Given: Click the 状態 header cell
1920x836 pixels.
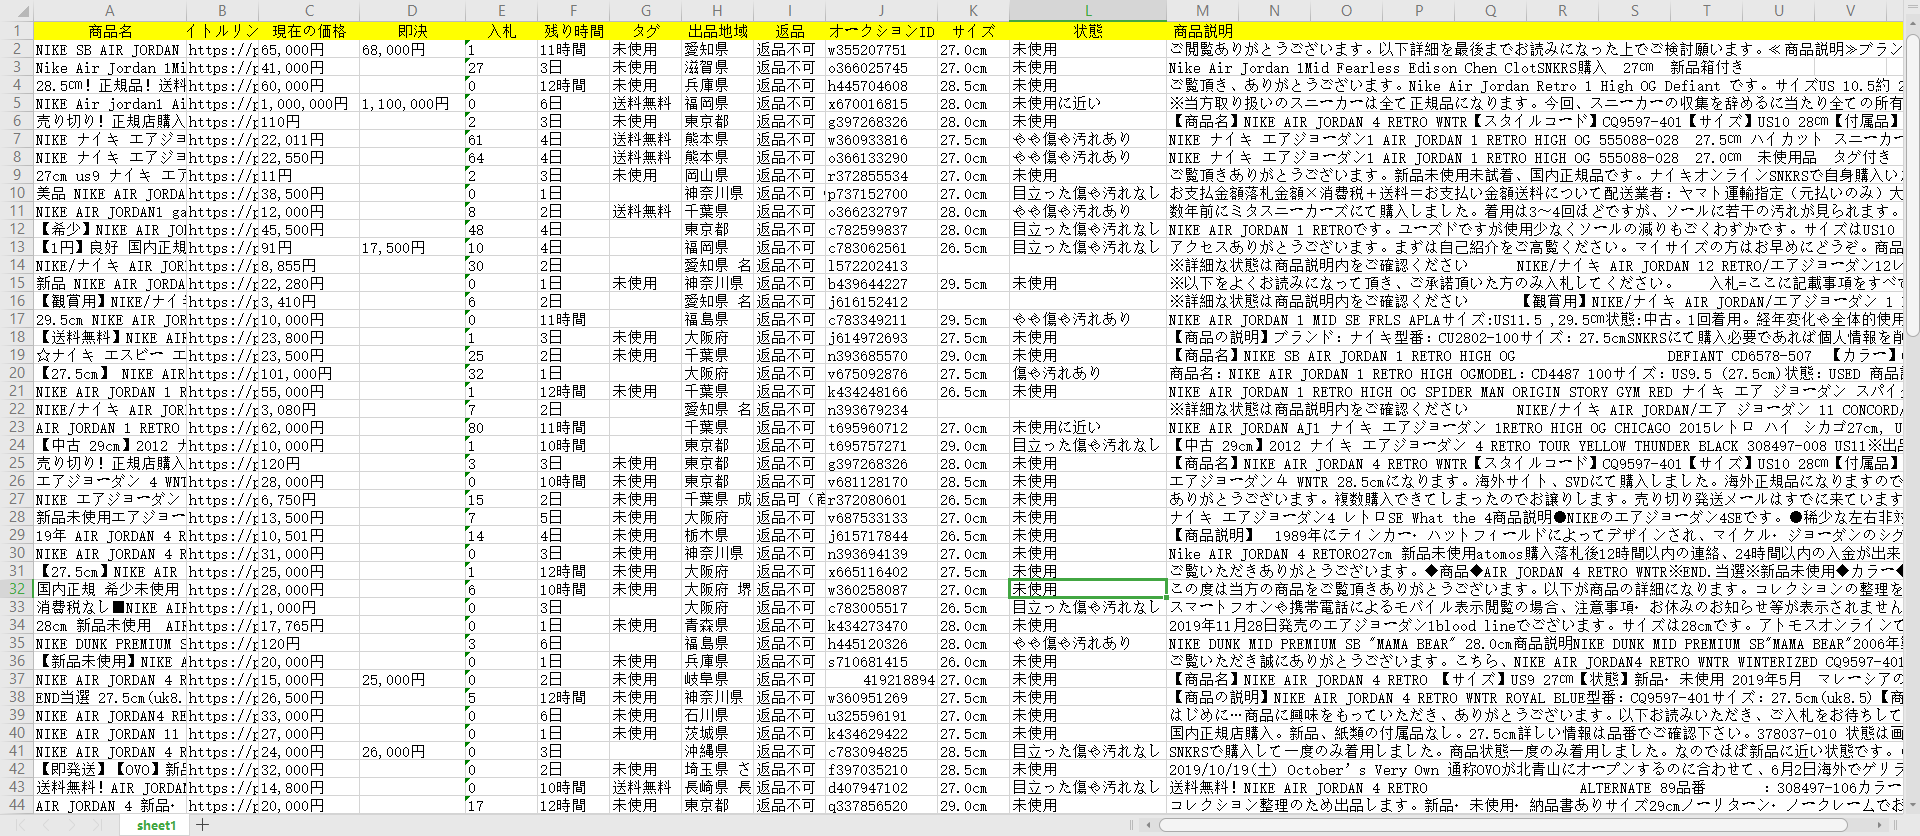Looking at the screenshot, I should [1088, 31].
